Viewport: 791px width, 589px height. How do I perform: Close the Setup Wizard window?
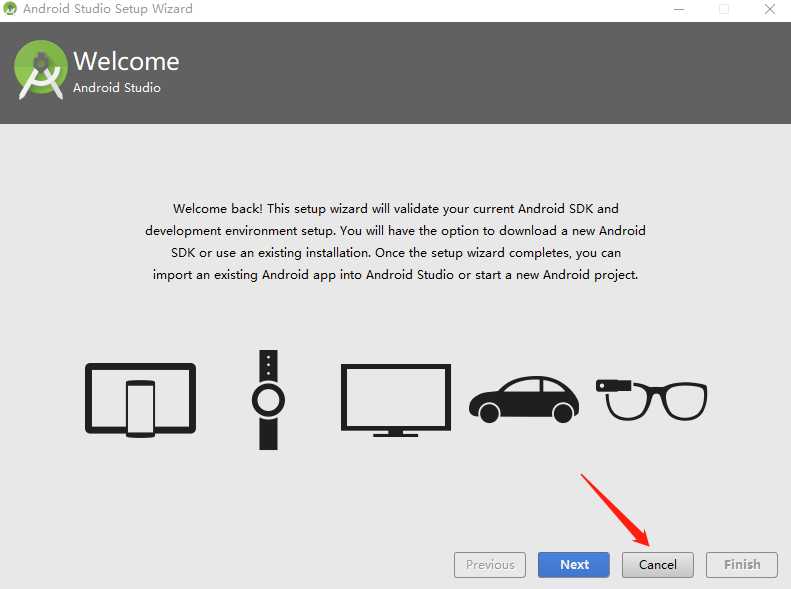point(770,9)
